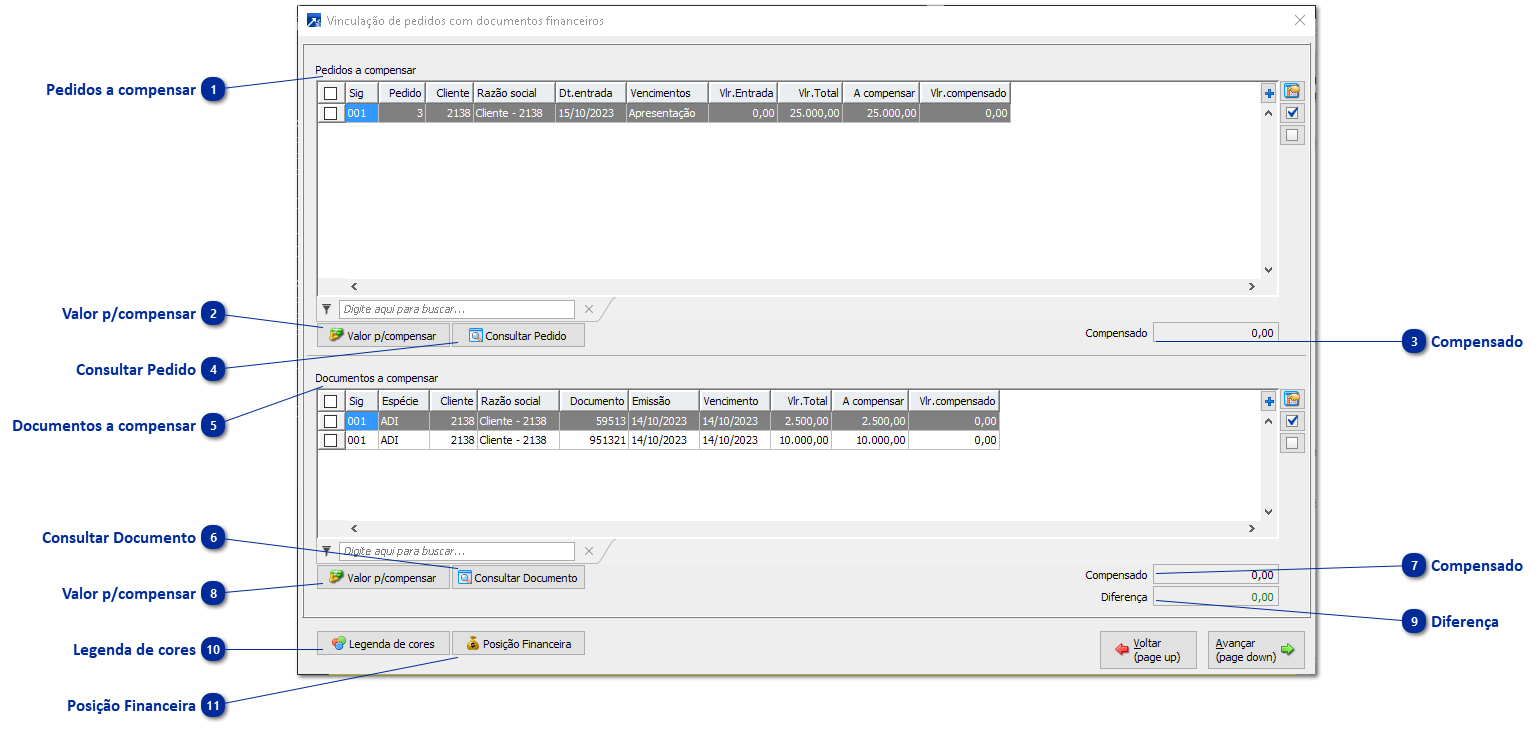Tick the checkbox for document 59513 row
This screenshot has width=1539, height=732.
click(x=331, y=421)
